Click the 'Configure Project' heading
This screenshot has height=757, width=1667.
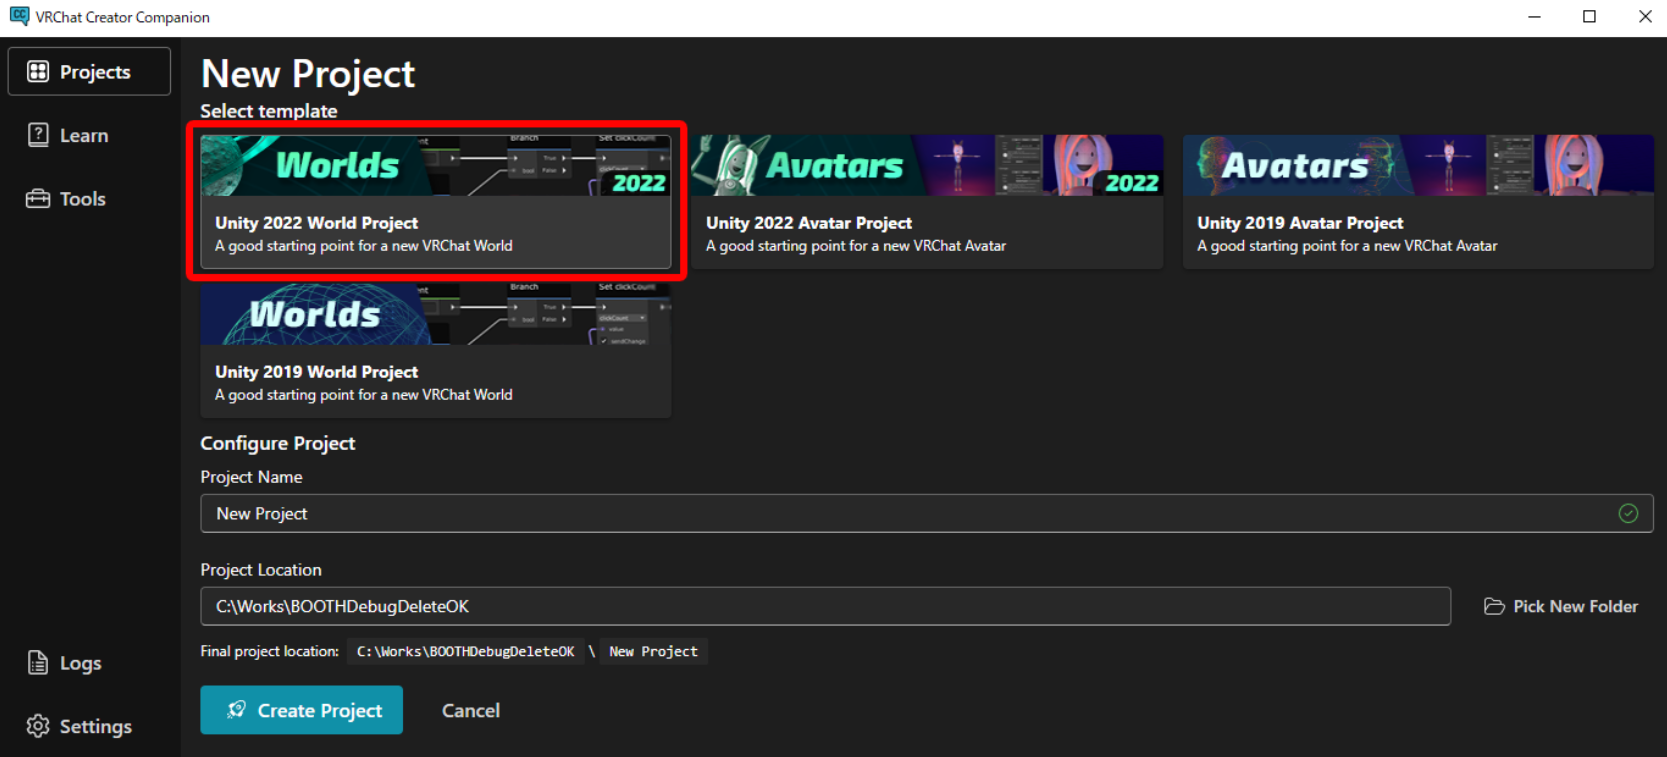coord(278,443)
